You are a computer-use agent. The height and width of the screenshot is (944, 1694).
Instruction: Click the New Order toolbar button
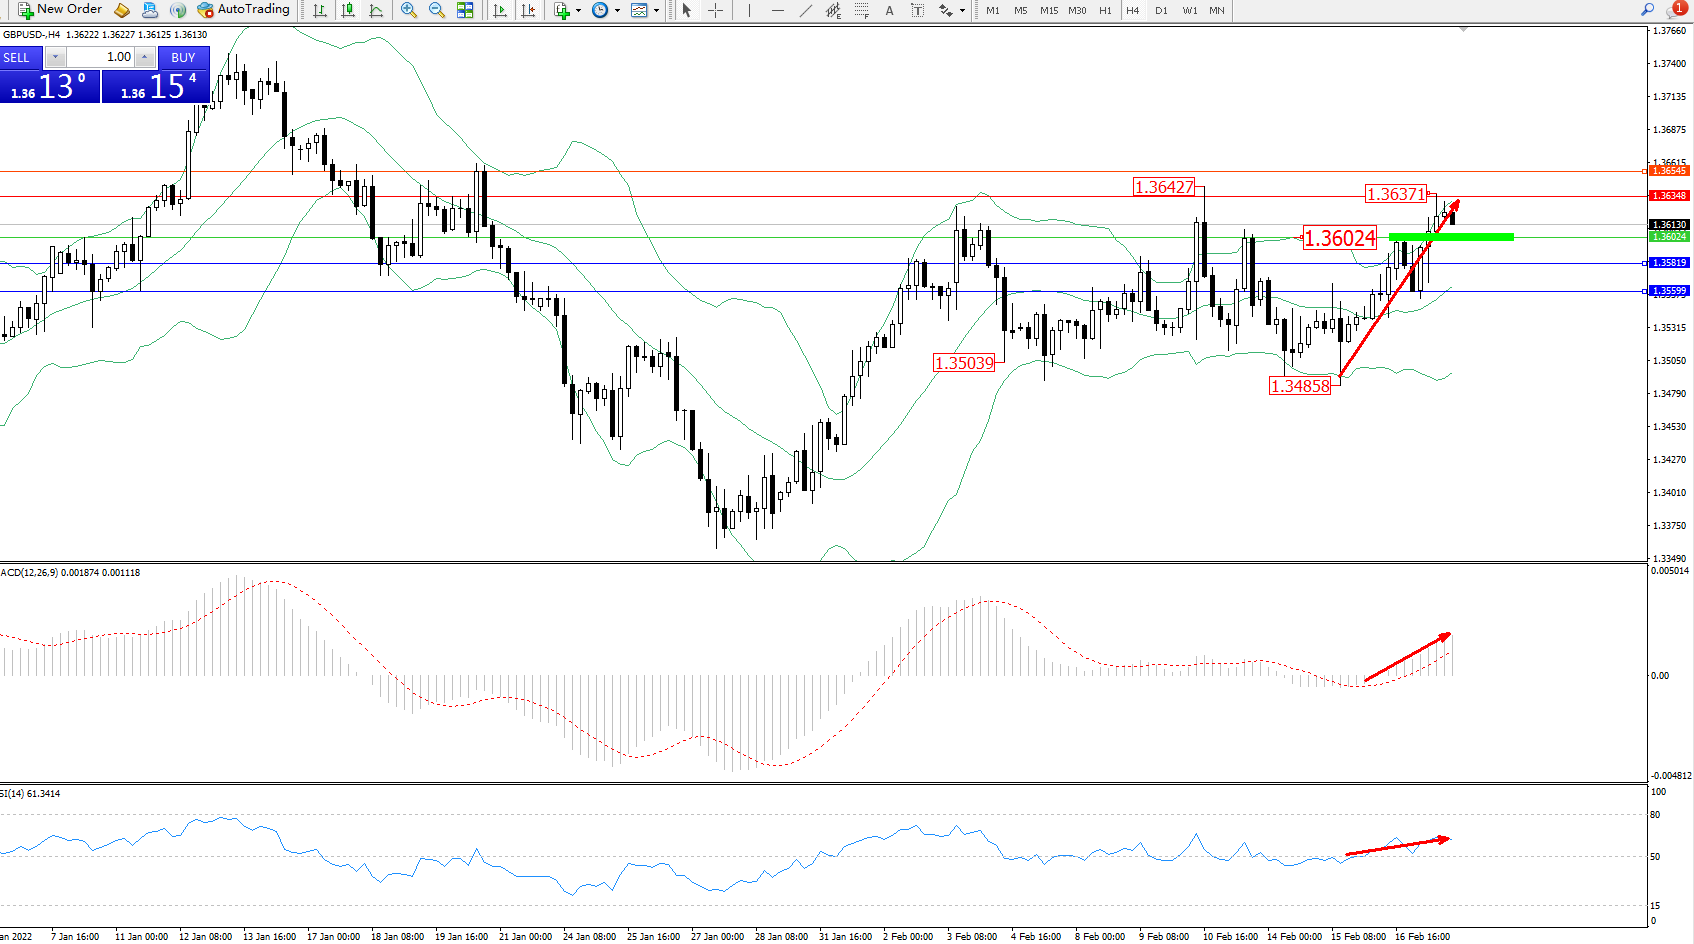pos(60,10)
